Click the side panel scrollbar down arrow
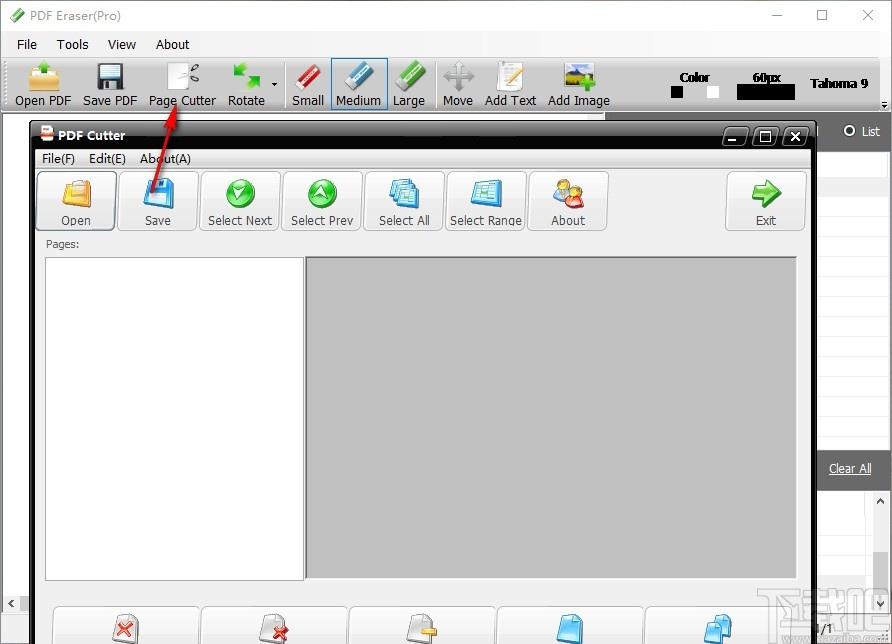The image size is (892, 644). 880,604
